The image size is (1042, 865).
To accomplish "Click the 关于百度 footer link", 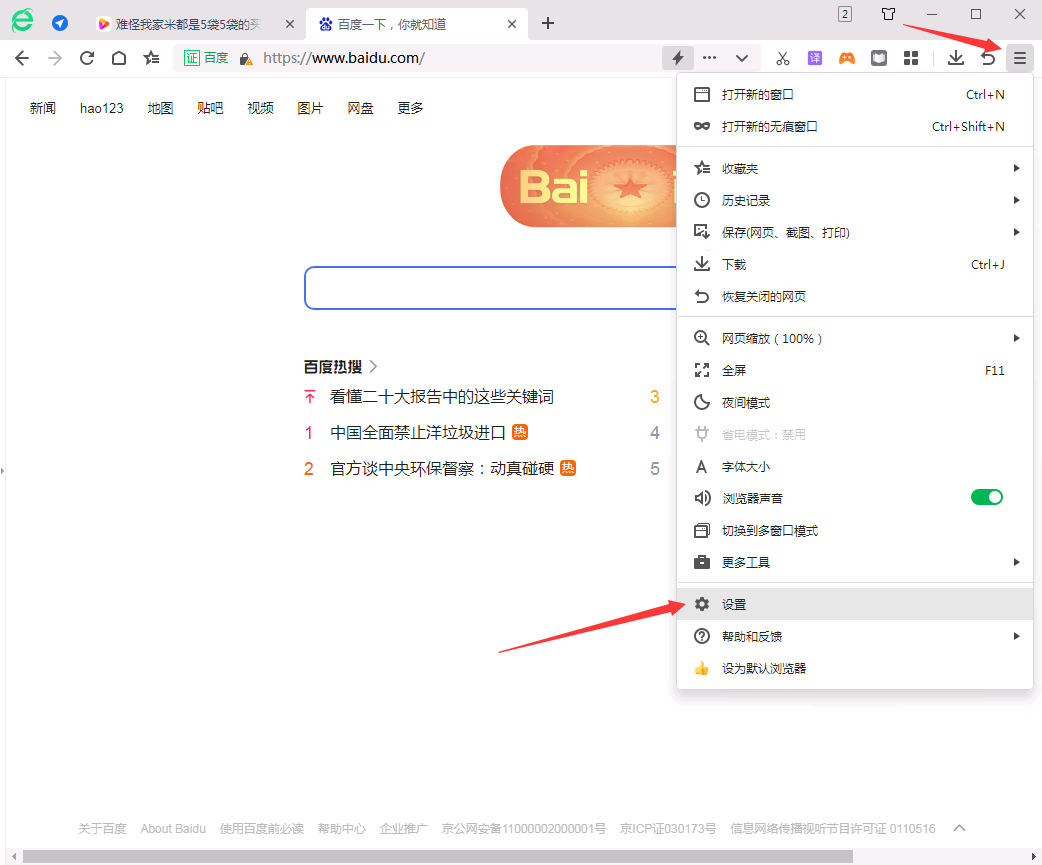I will tap(102, 828).
